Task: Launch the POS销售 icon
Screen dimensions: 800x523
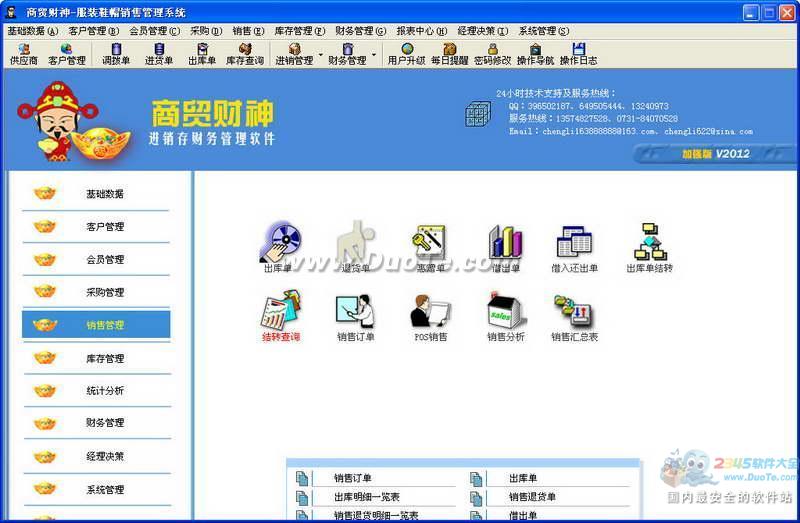Action: coord(430,317)
